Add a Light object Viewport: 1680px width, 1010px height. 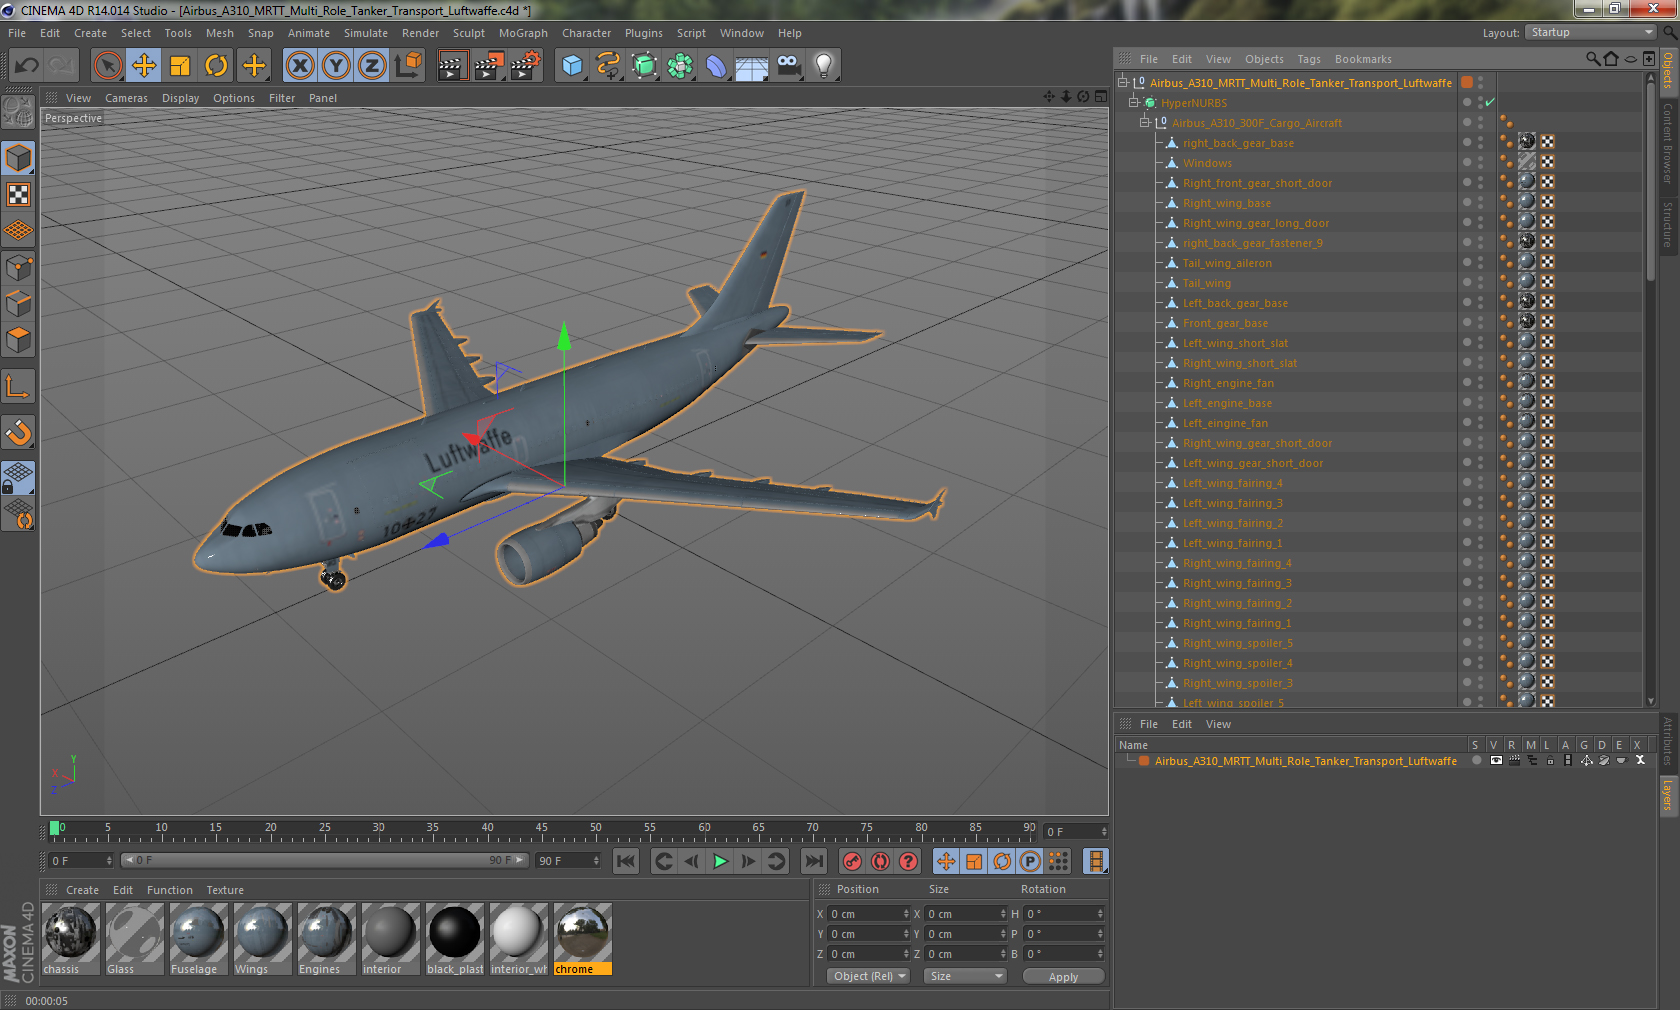coord(824,66)
